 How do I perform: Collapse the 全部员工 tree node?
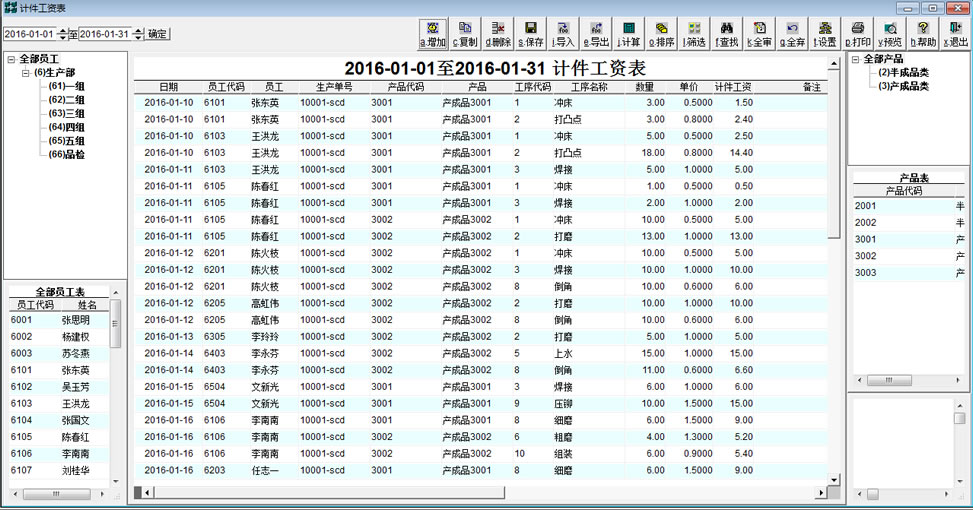click(11, 59)
